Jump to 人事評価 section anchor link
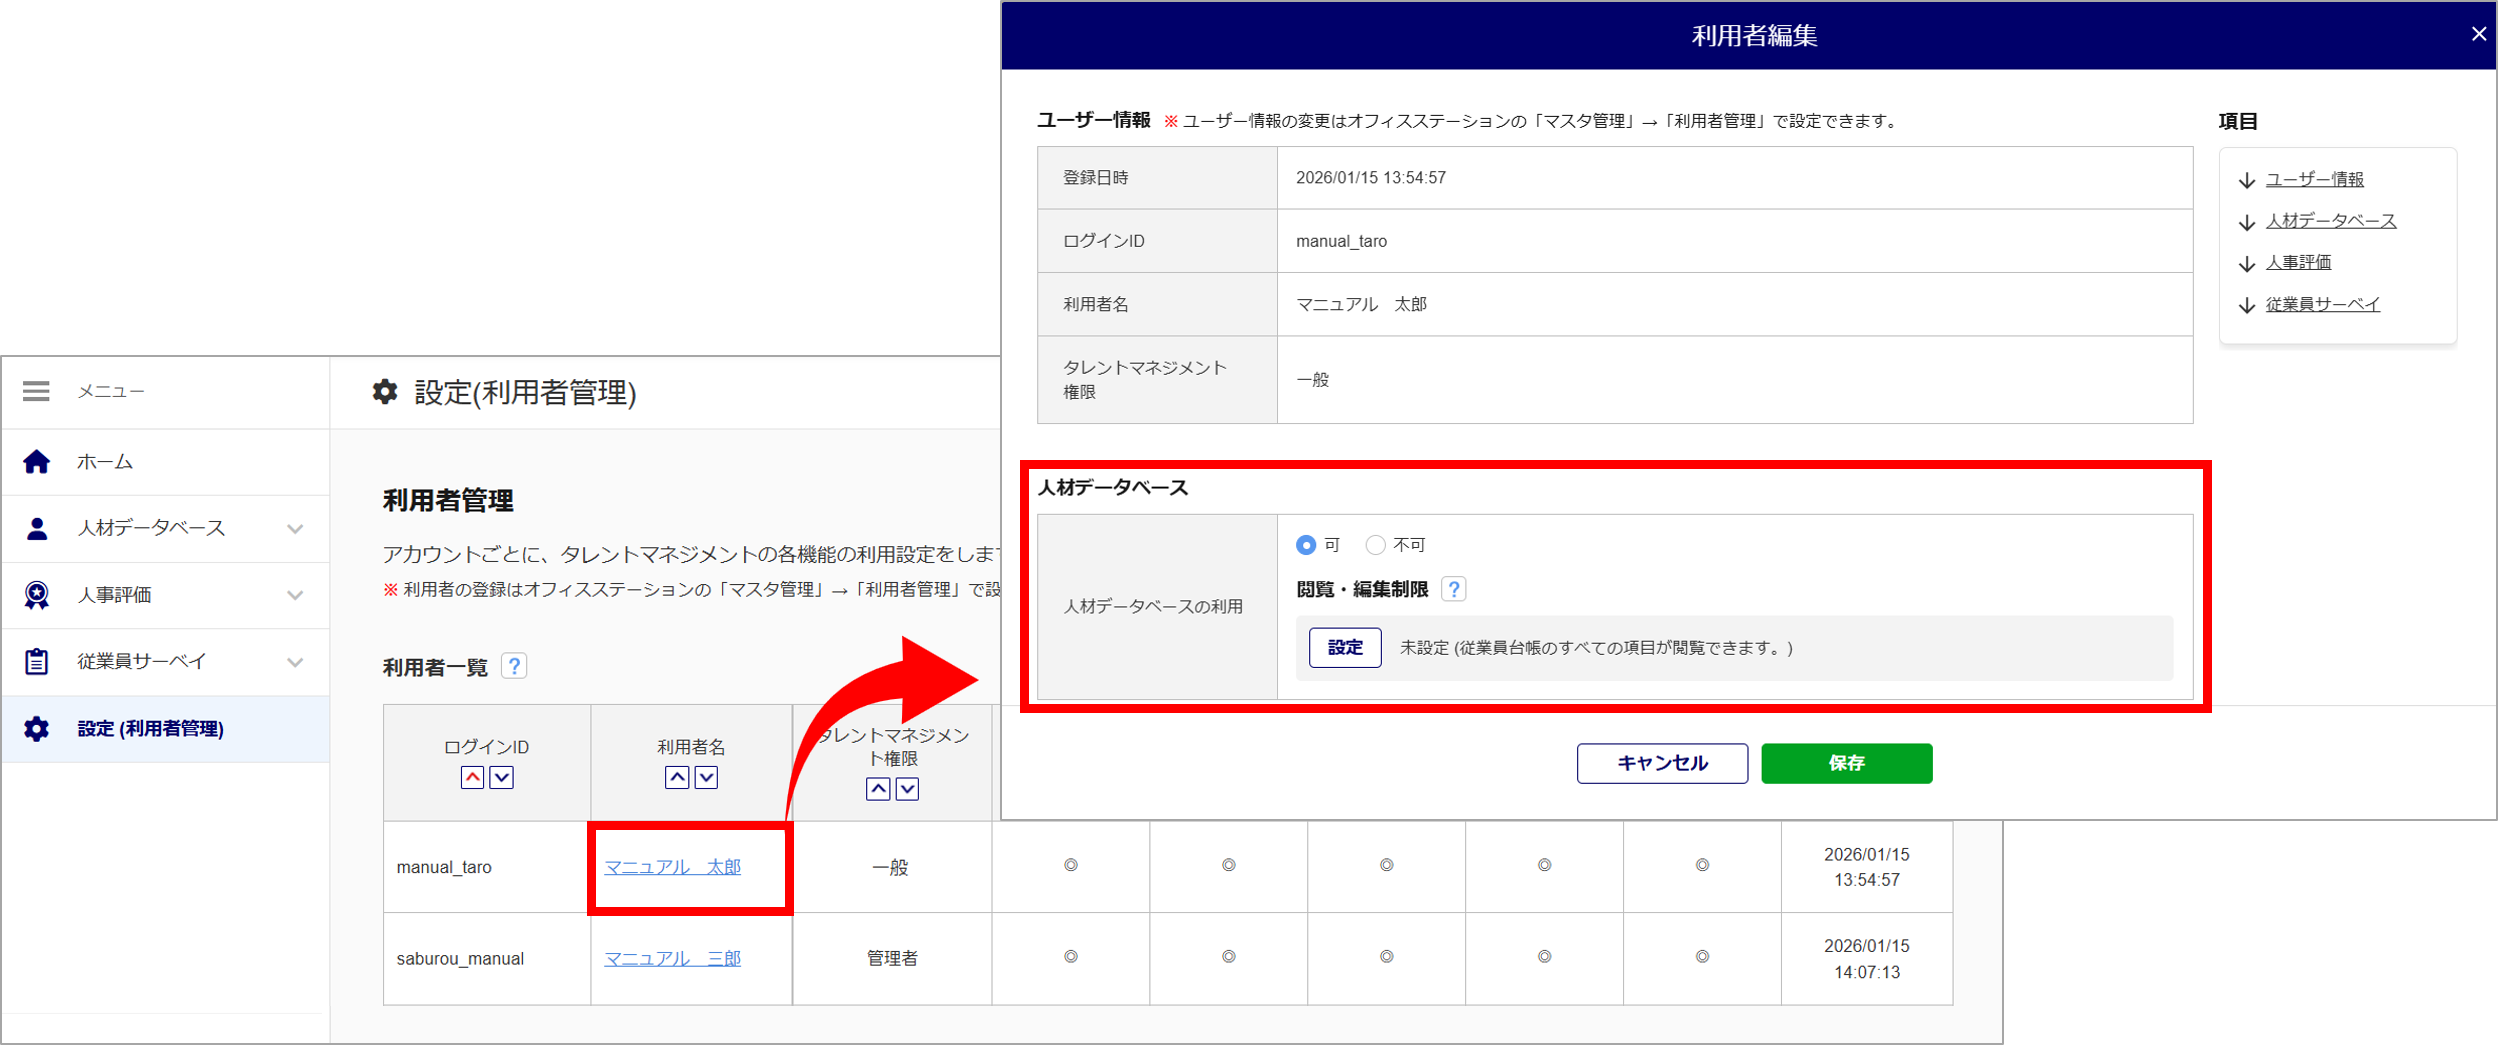Screen dimensions: 2498x1045 (x=2298, y=263)
